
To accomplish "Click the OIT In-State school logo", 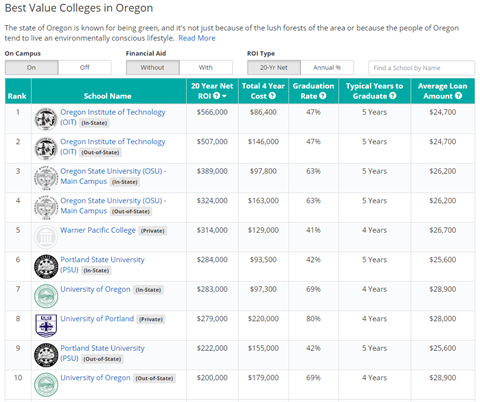I will [x=46, y=119].
